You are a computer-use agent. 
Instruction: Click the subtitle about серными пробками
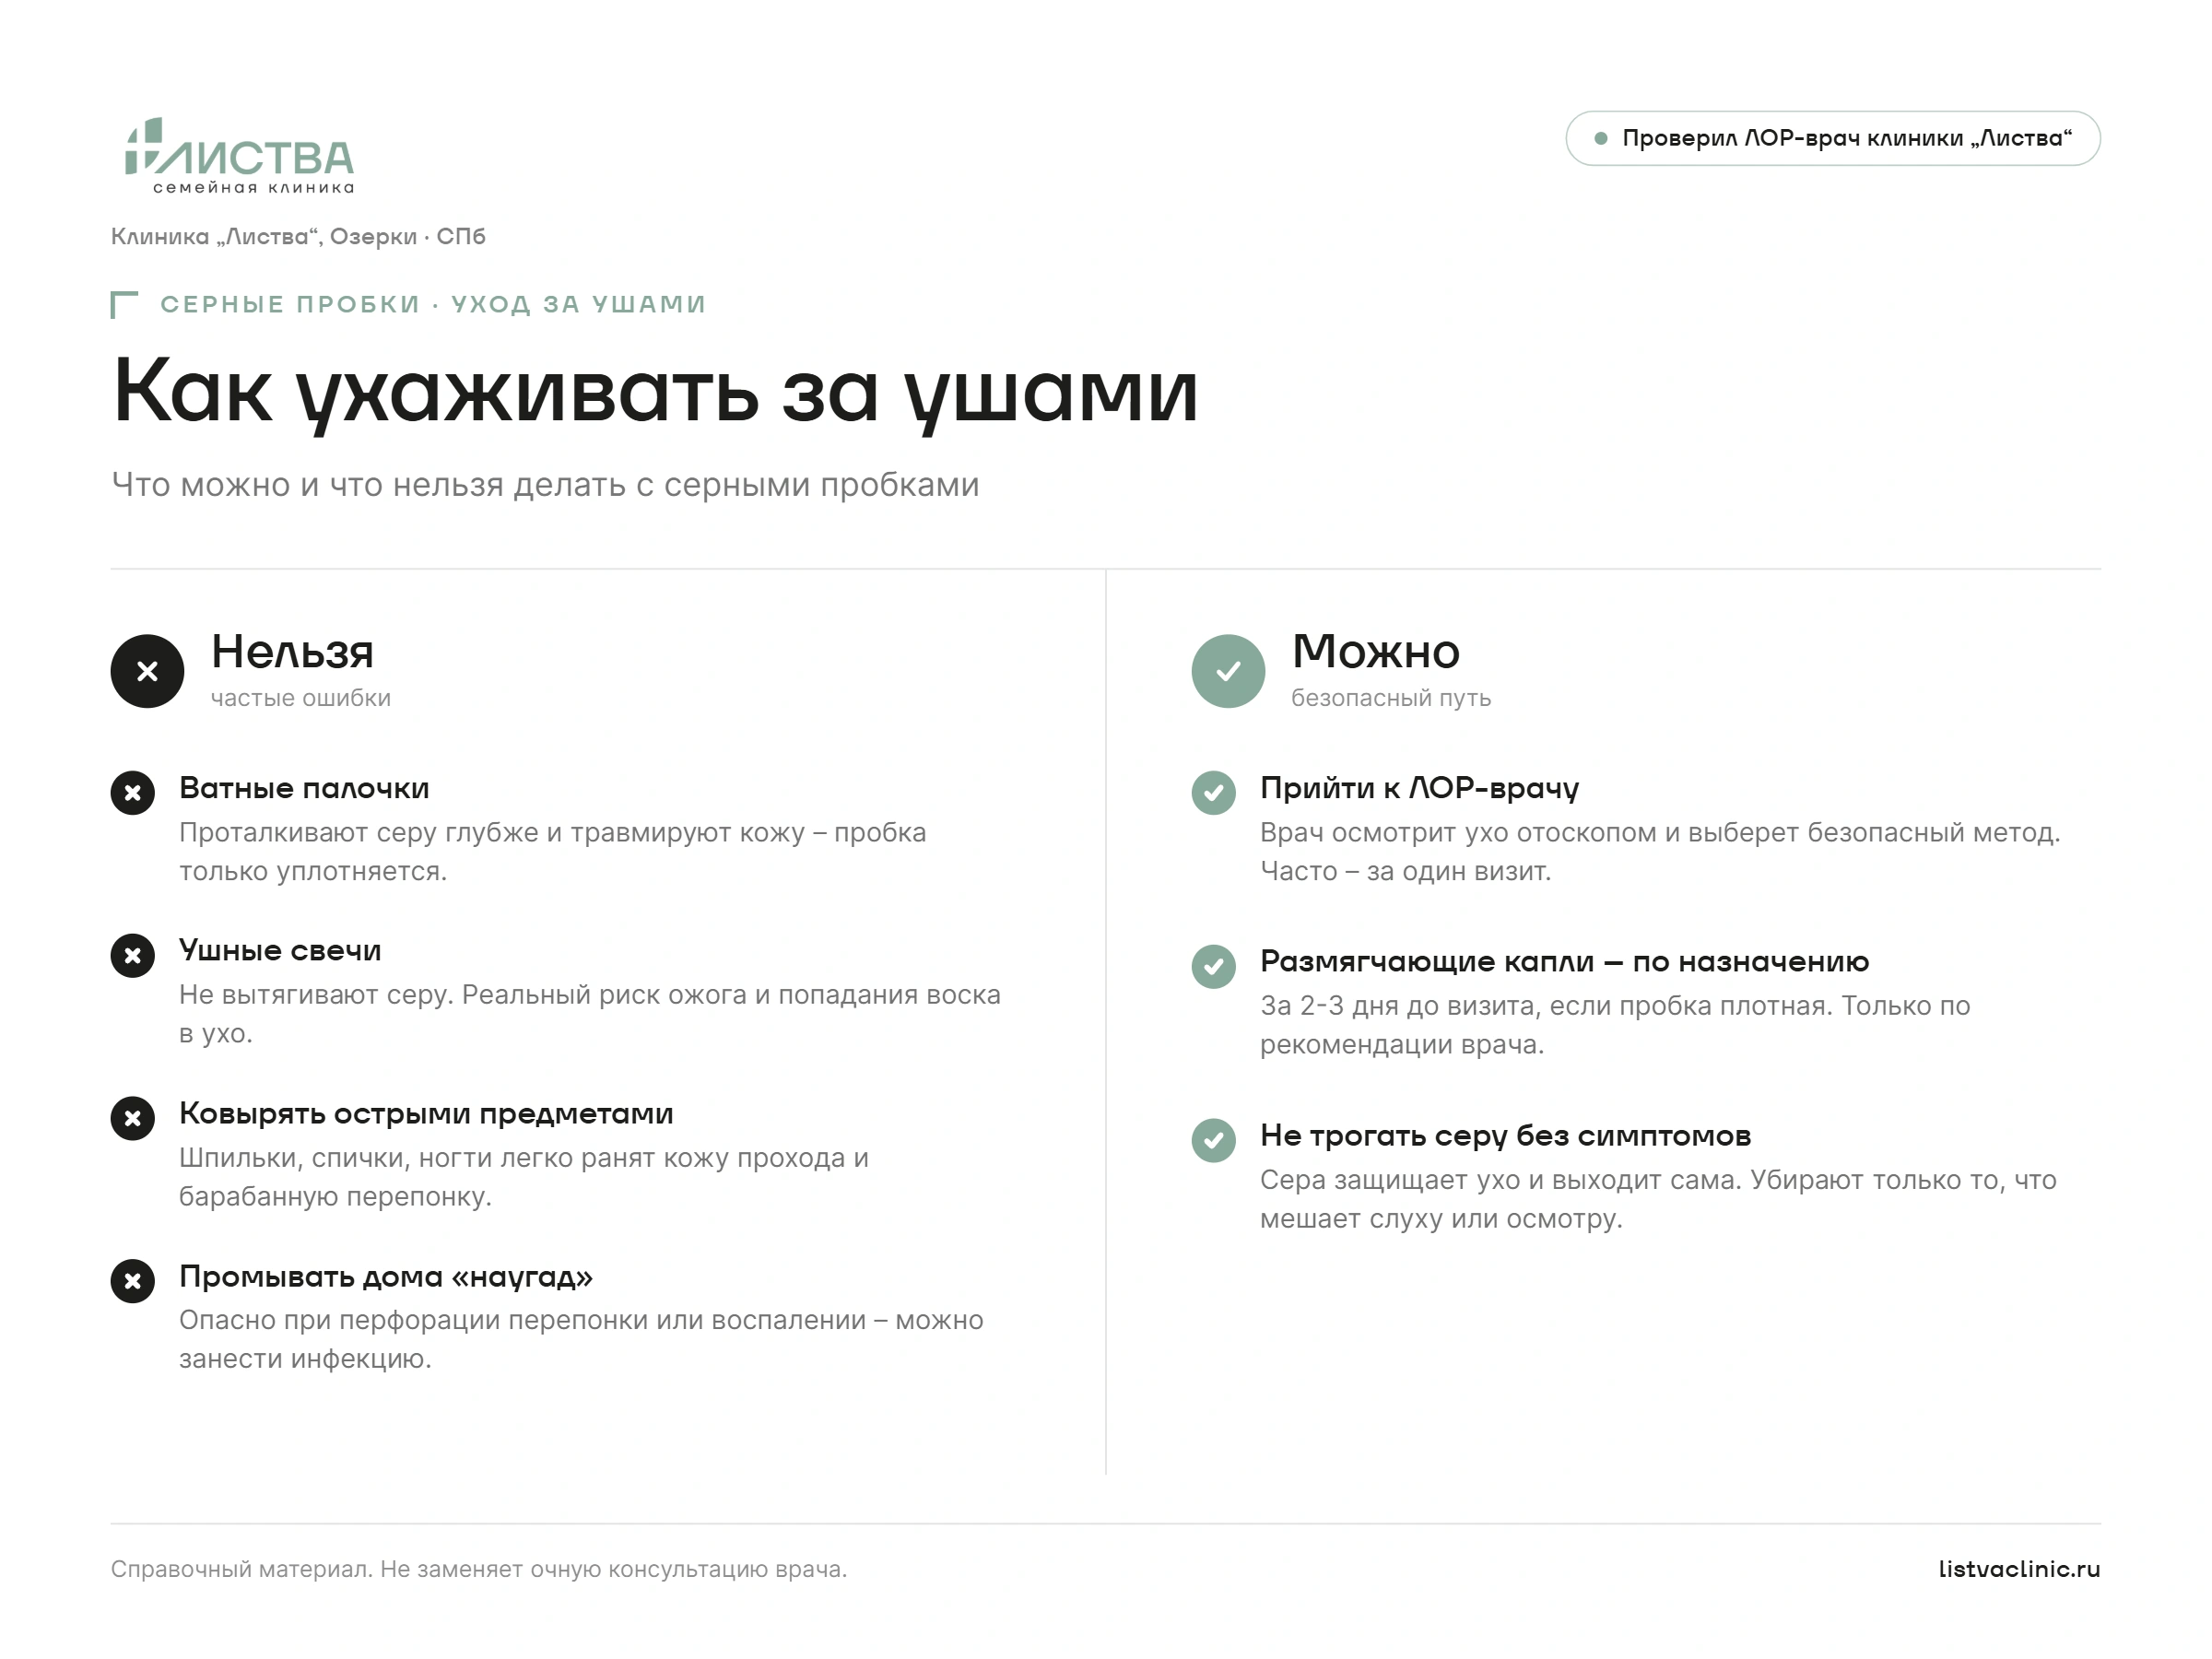[545, 485]
